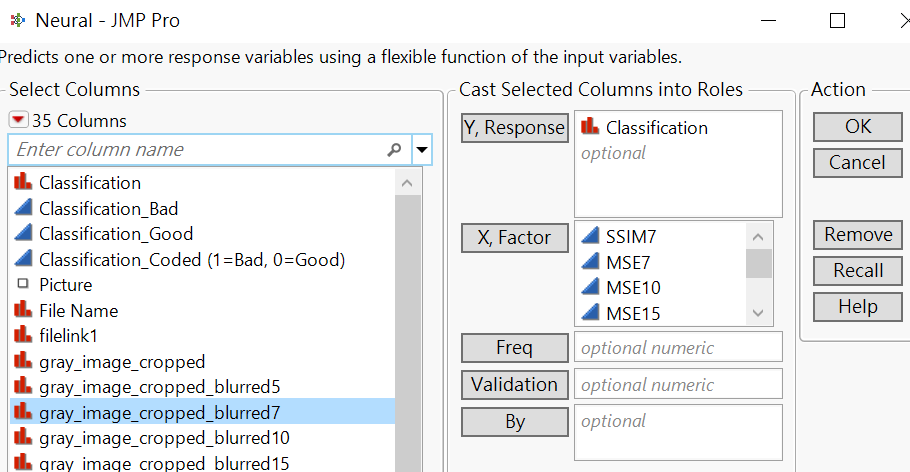Open the column filter dropdown arrow
910x472 pixels.
pyautogui.click(x=423, y=150)
